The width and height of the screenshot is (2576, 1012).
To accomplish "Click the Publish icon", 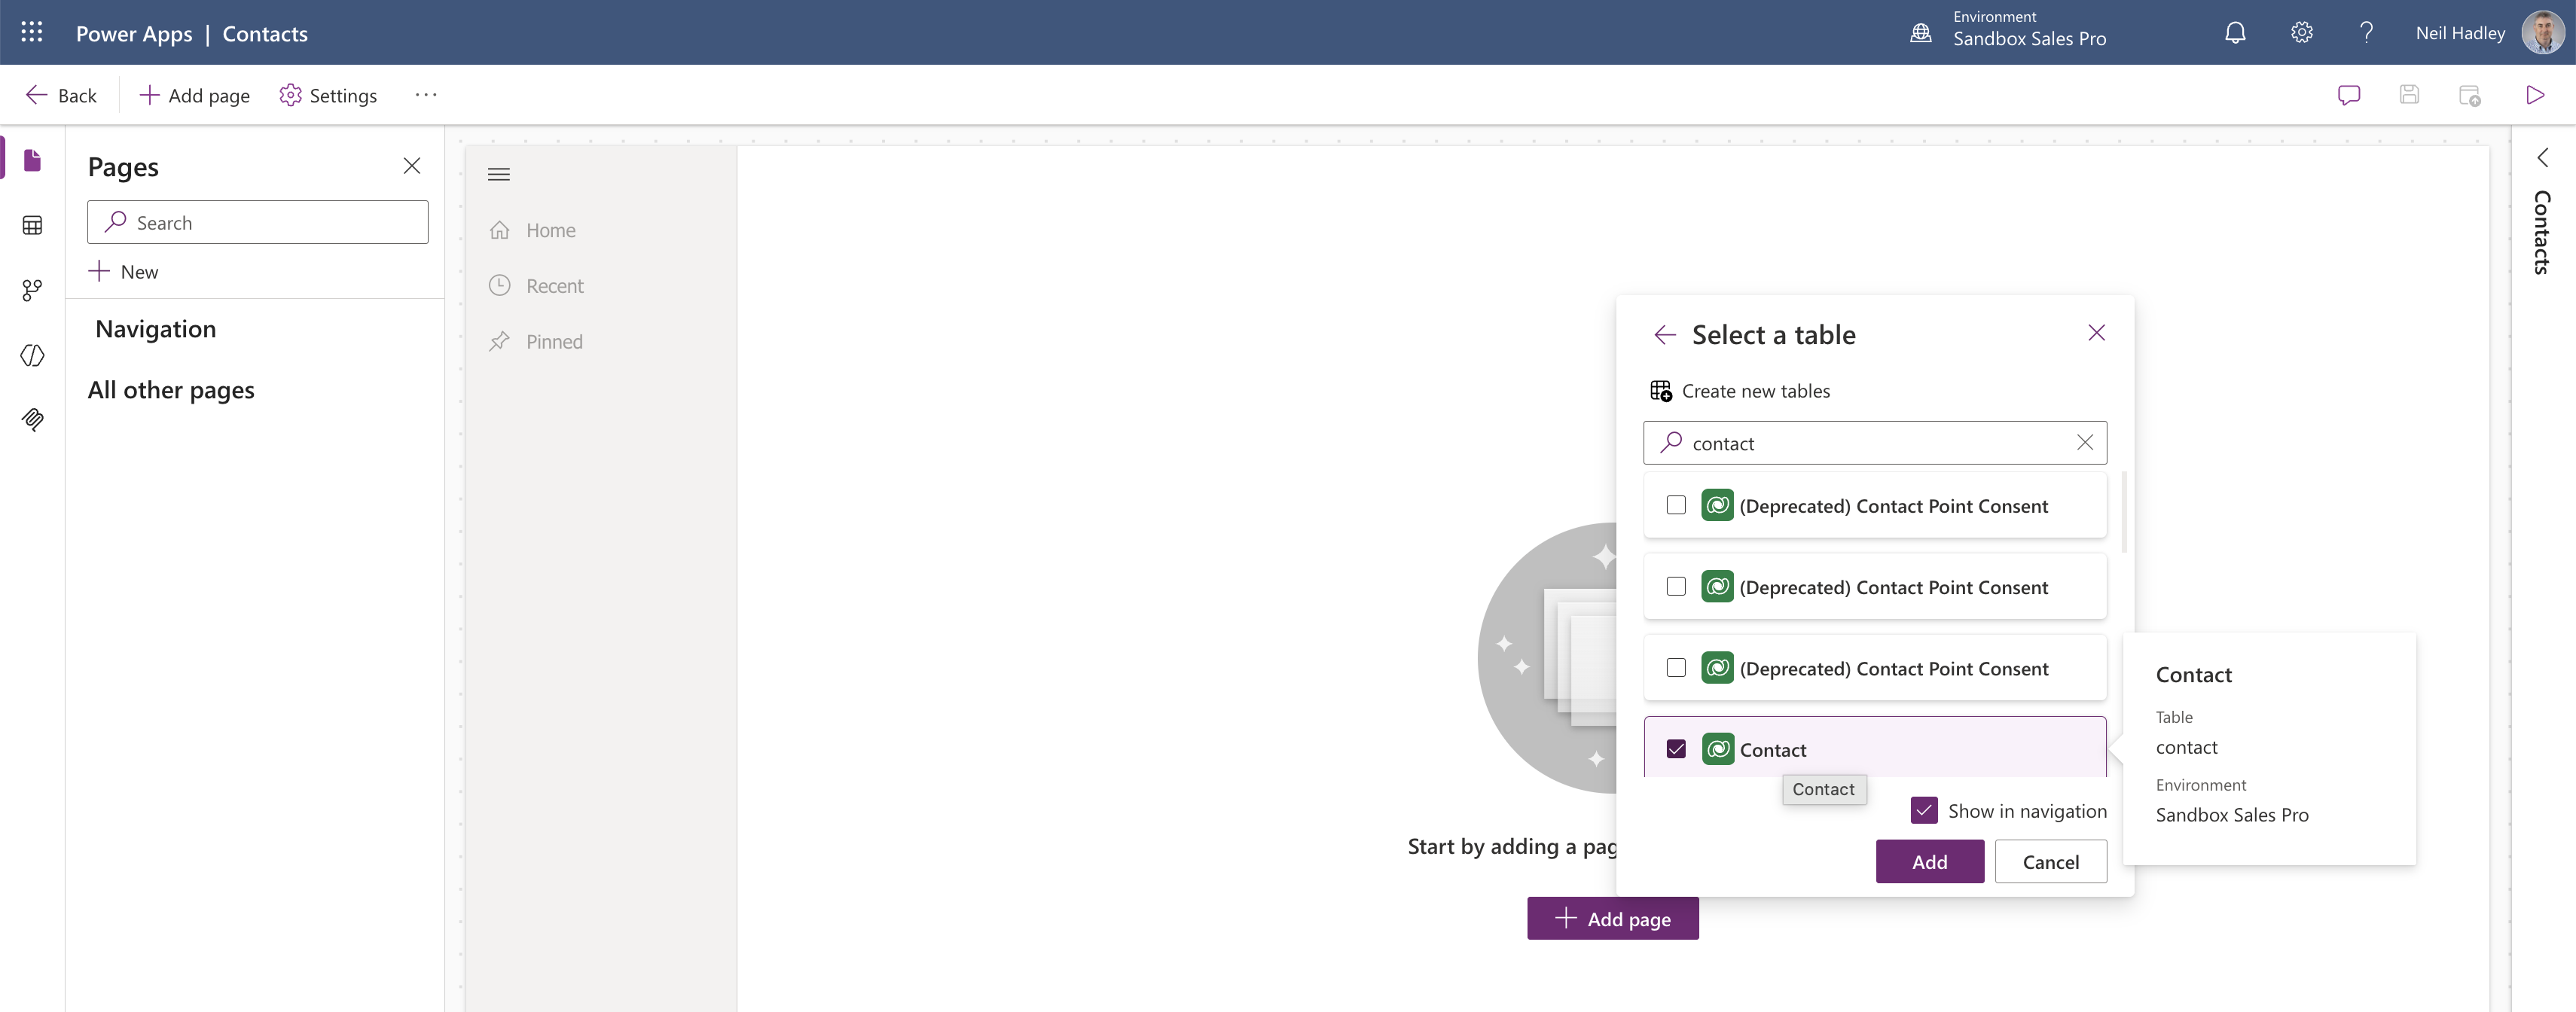I will click(x=2469, y=95).
